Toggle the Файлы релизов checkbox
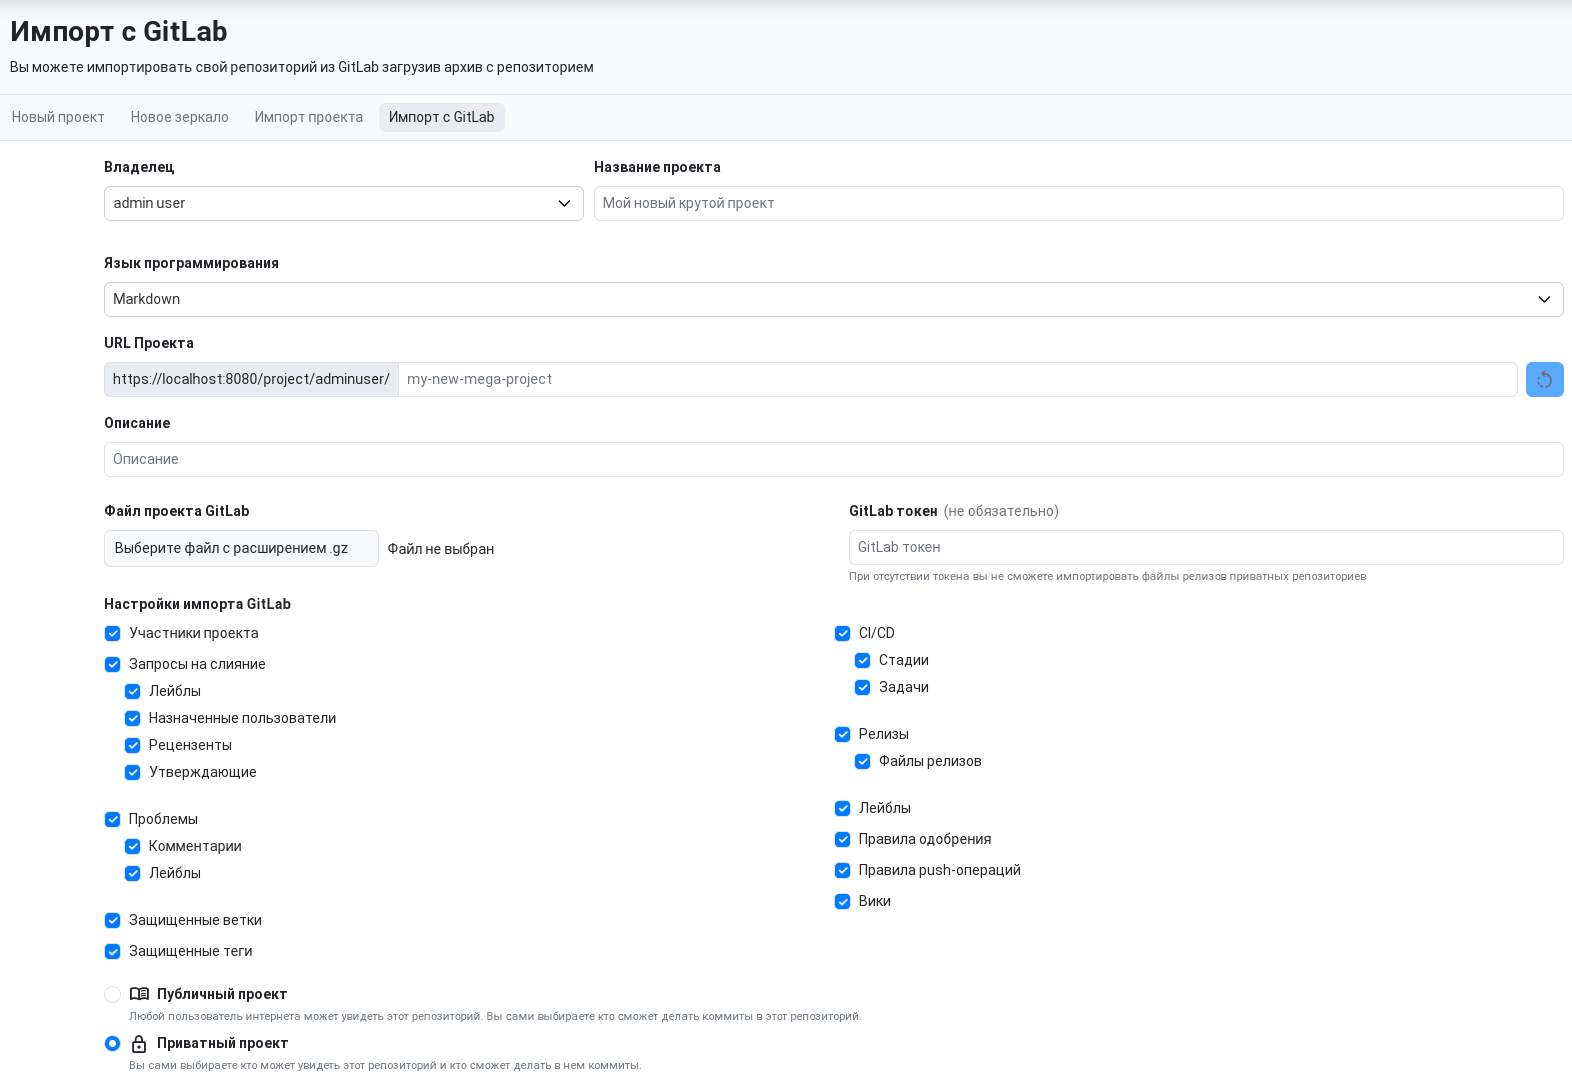Screen dimensions: 1572x1076 click(x=863, y=761)
